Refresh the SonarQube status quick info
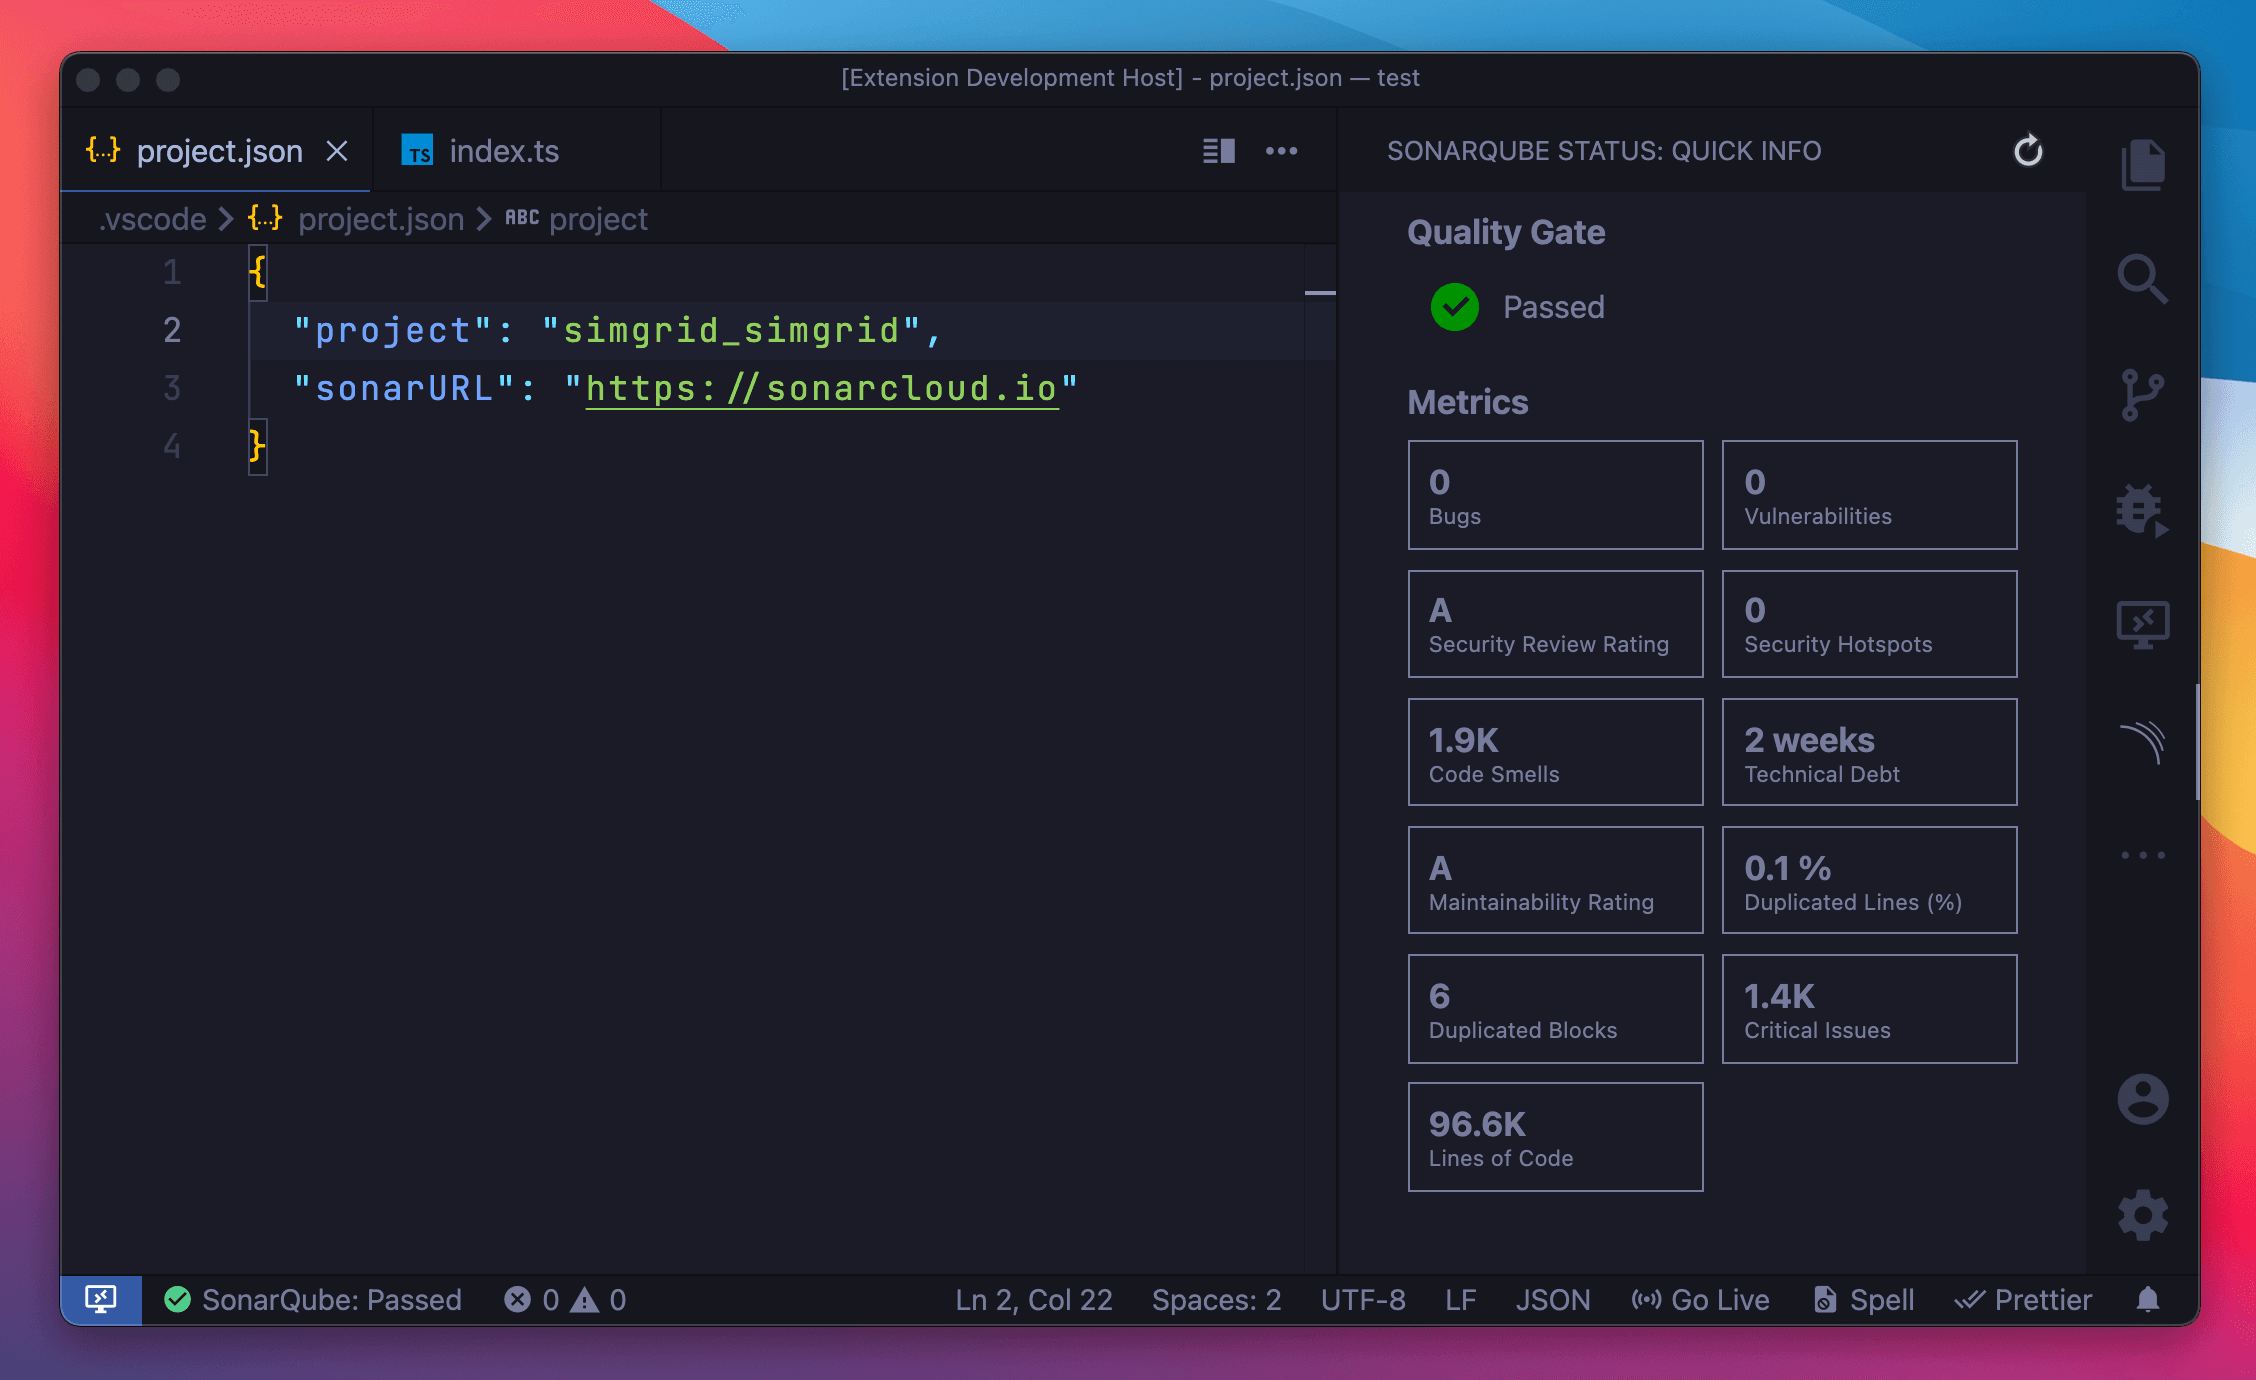Viewport: 2256px width, 1380px height. 2027,151
